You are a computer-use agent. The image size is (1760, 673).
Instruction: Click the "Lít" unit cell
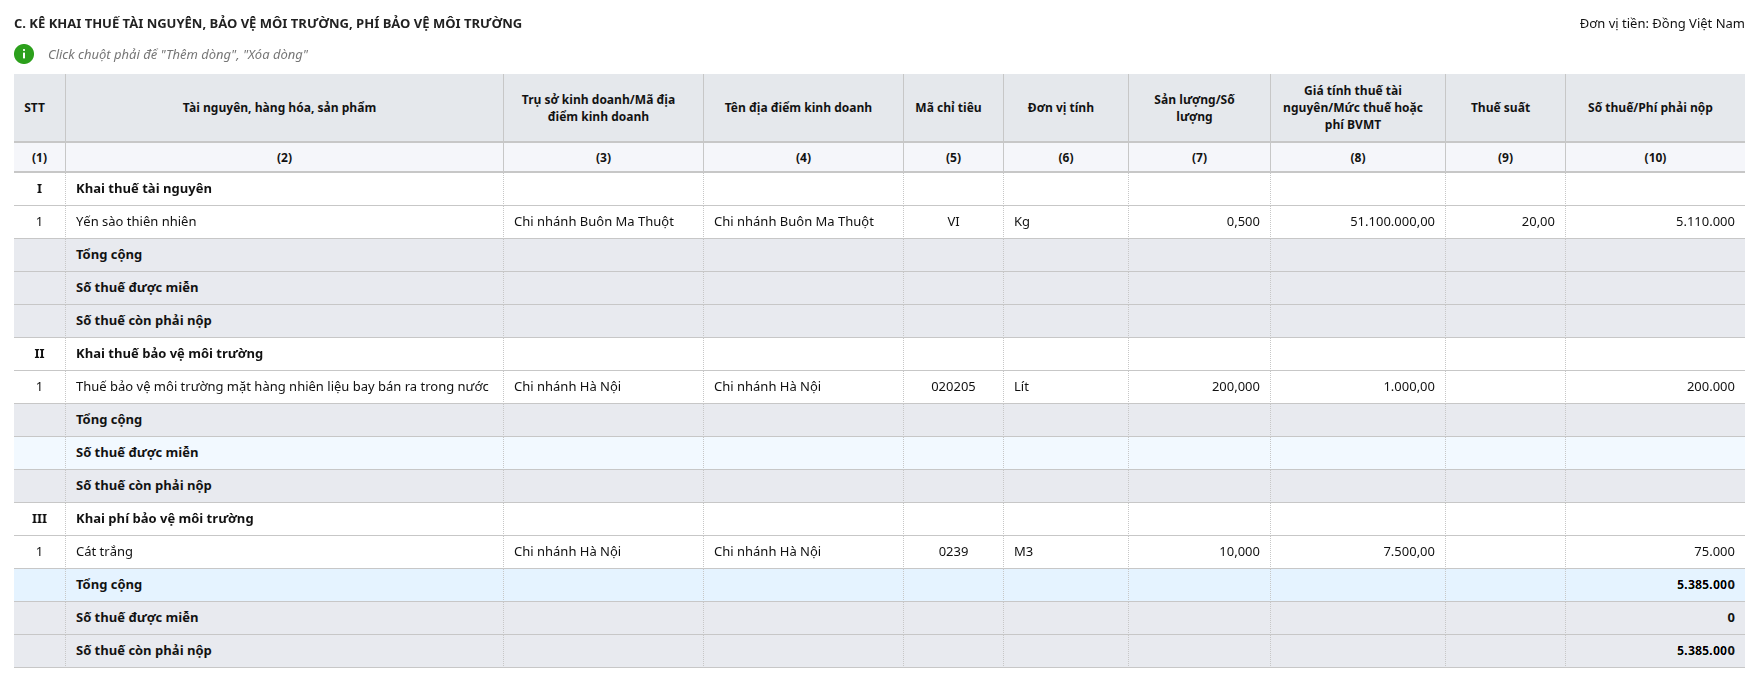click(1065, 387)
